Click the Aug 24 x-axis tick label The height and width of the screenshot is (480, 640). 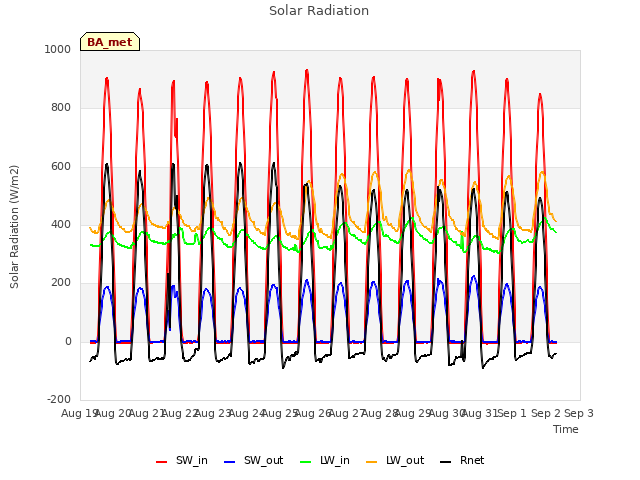click(x=247, y=413)
